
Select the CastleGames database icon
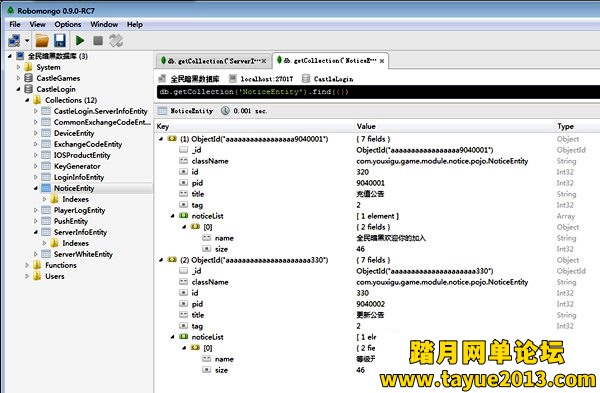(x=28, y=78)
